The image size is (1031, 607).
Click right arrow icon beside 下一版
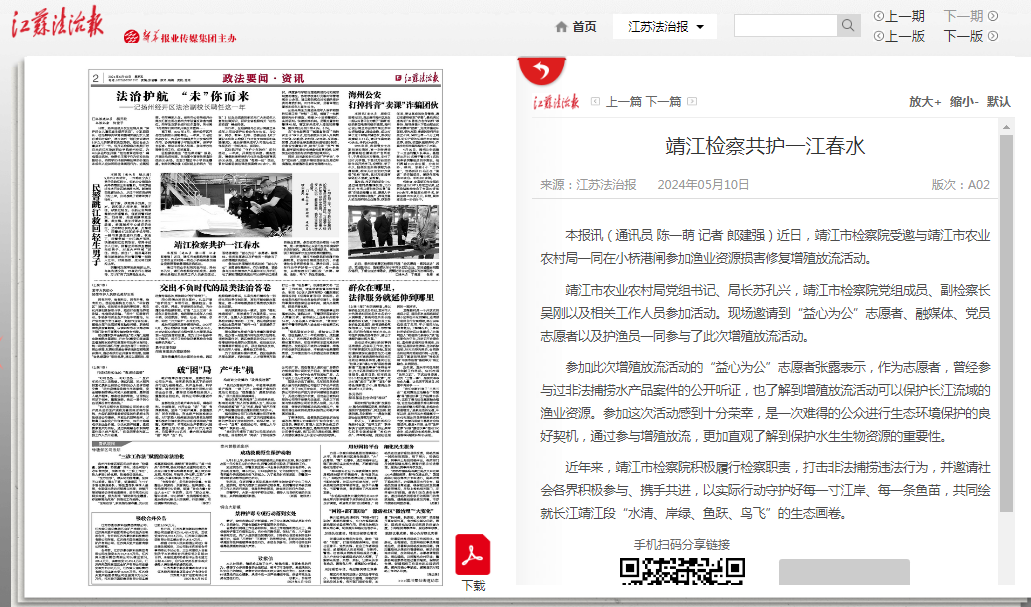993,36
